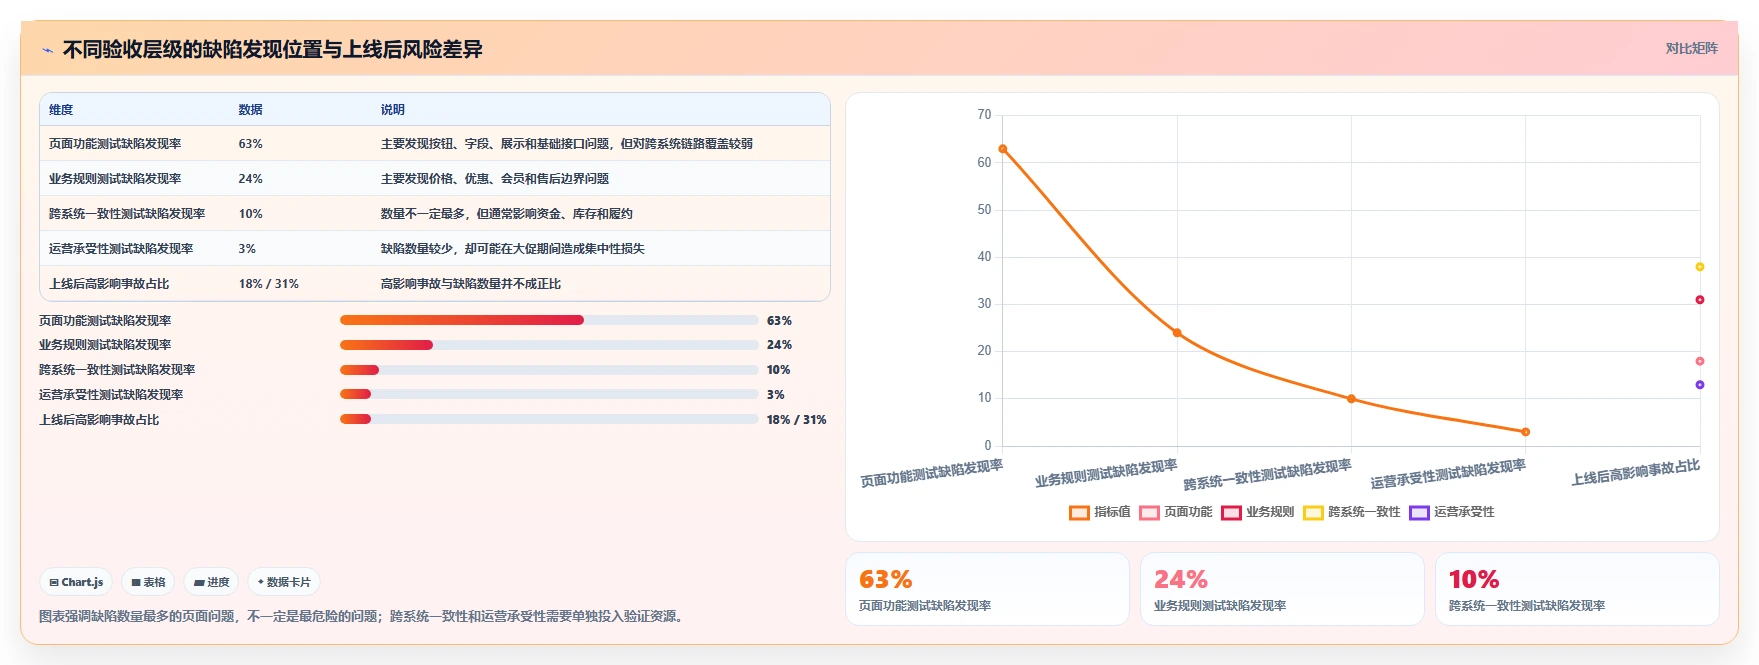Click the 3% progress bar for 运营承受性测试缺陷发现率
The height and width of the screenshot is (665, 1759).
click(549, 394)
